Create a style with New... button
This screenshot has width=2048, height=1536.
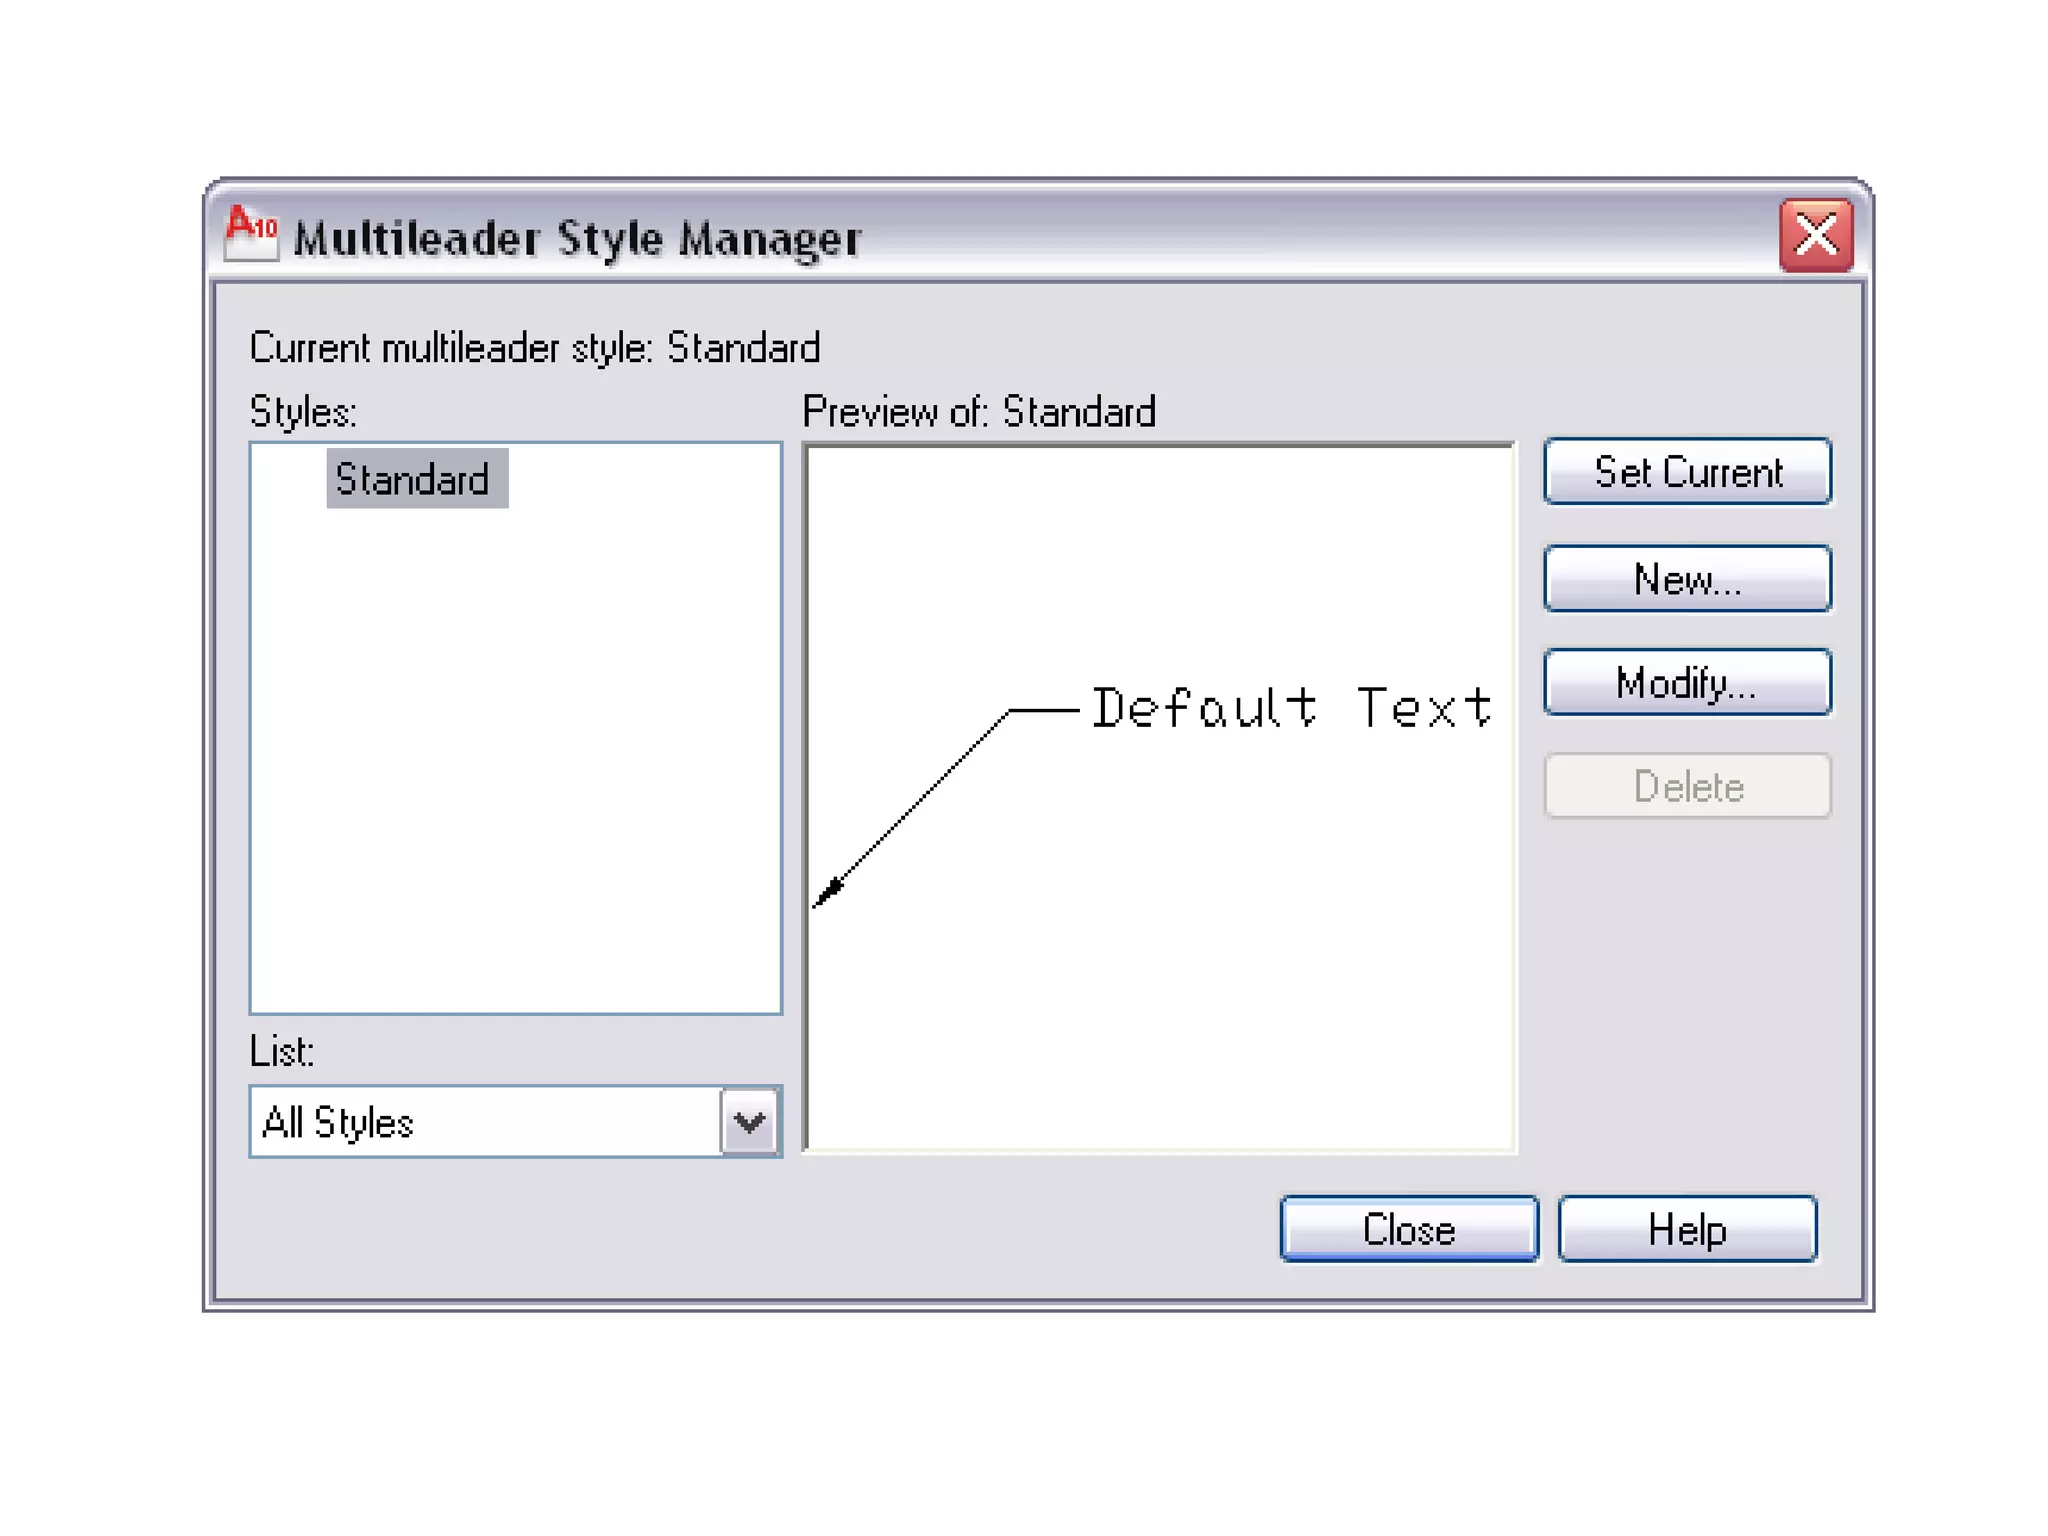1686,579
